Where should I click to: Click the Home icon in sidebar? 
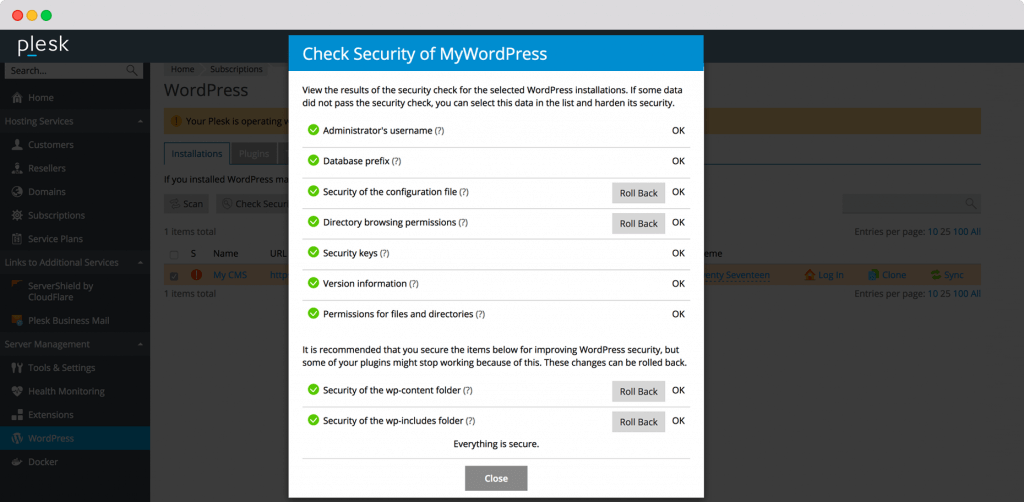tap(17, 98)
